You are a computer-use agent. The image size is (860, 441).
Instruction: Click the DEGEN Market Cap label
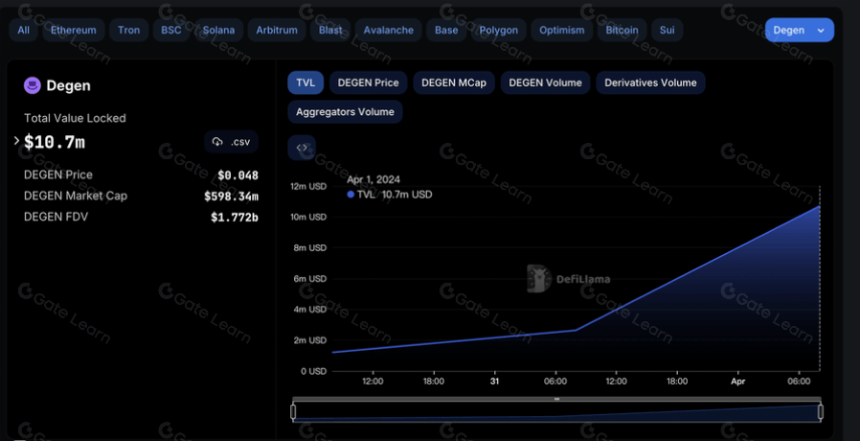click(x=76, y=196)
